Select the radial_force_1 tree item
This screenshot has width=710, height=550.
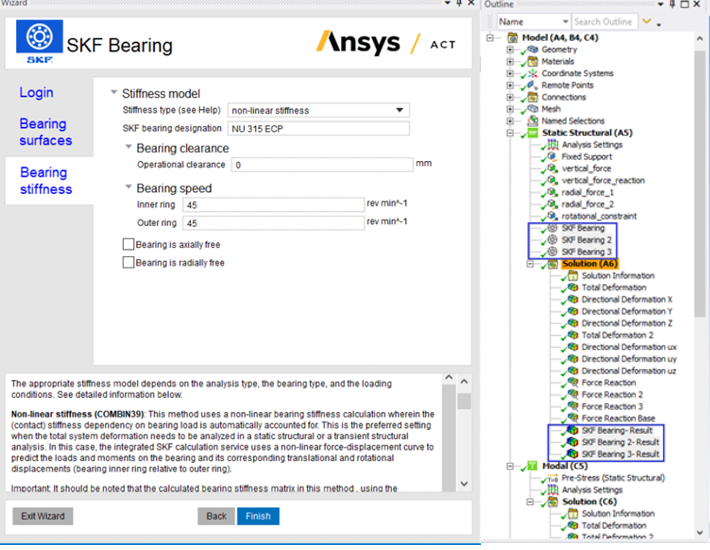click(588, 192)
